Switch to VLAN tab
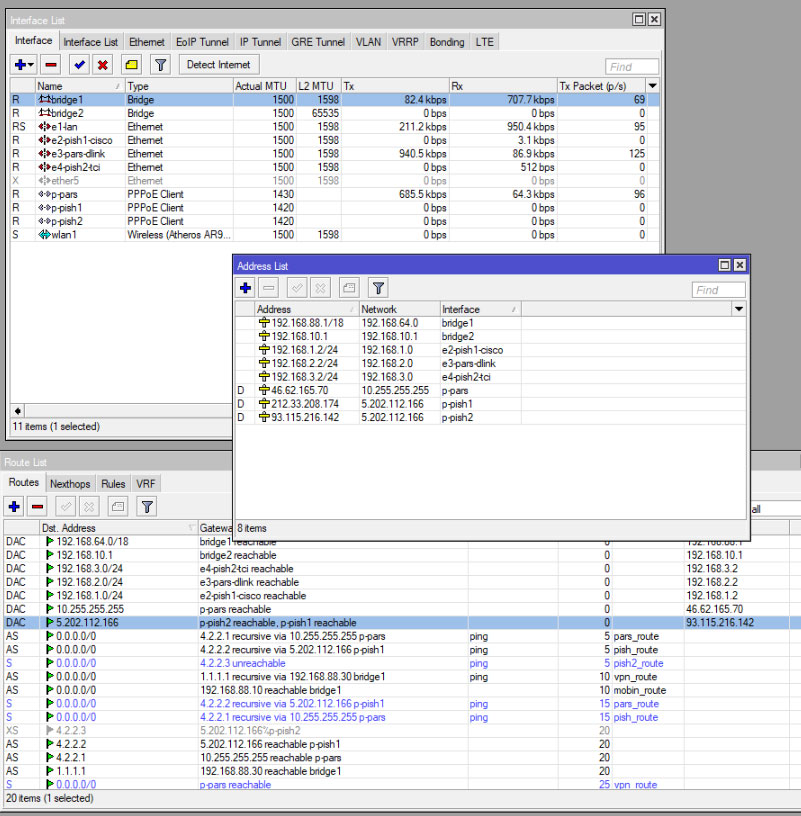The image size is (801, 816). pos(368,42)
